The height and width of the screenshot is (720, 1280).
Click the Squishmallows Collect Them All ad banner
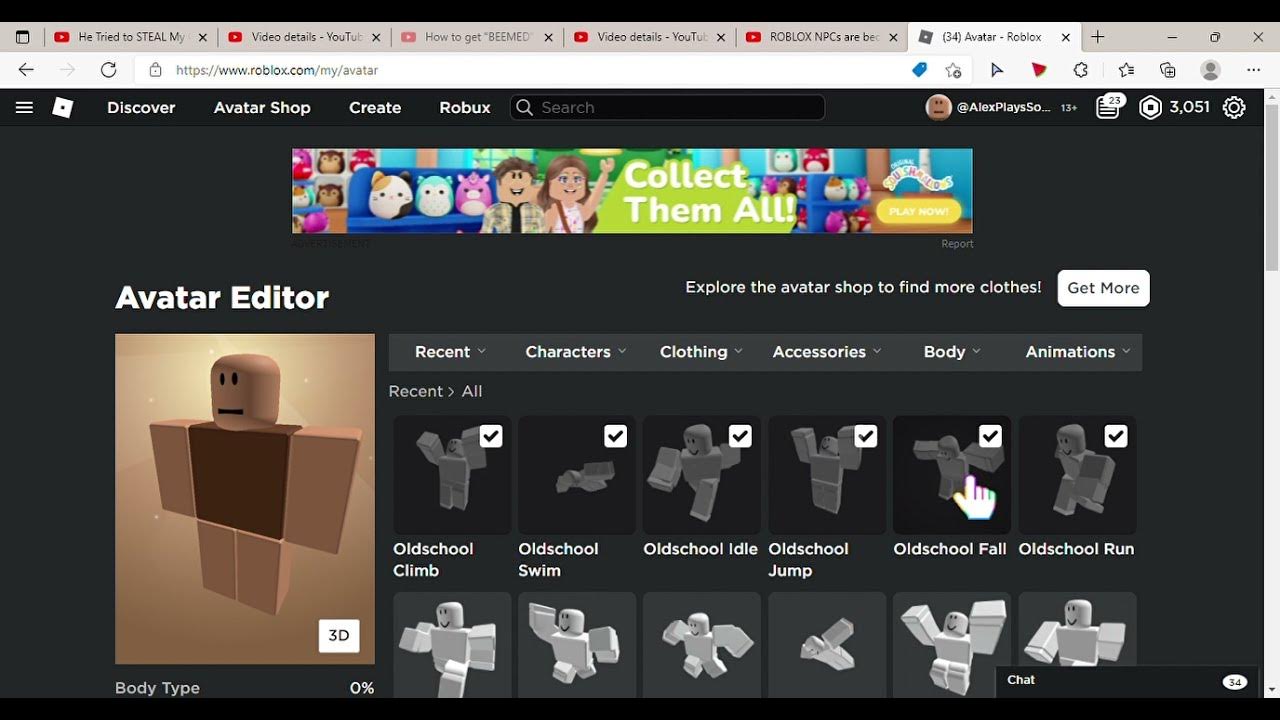point(632,191)
